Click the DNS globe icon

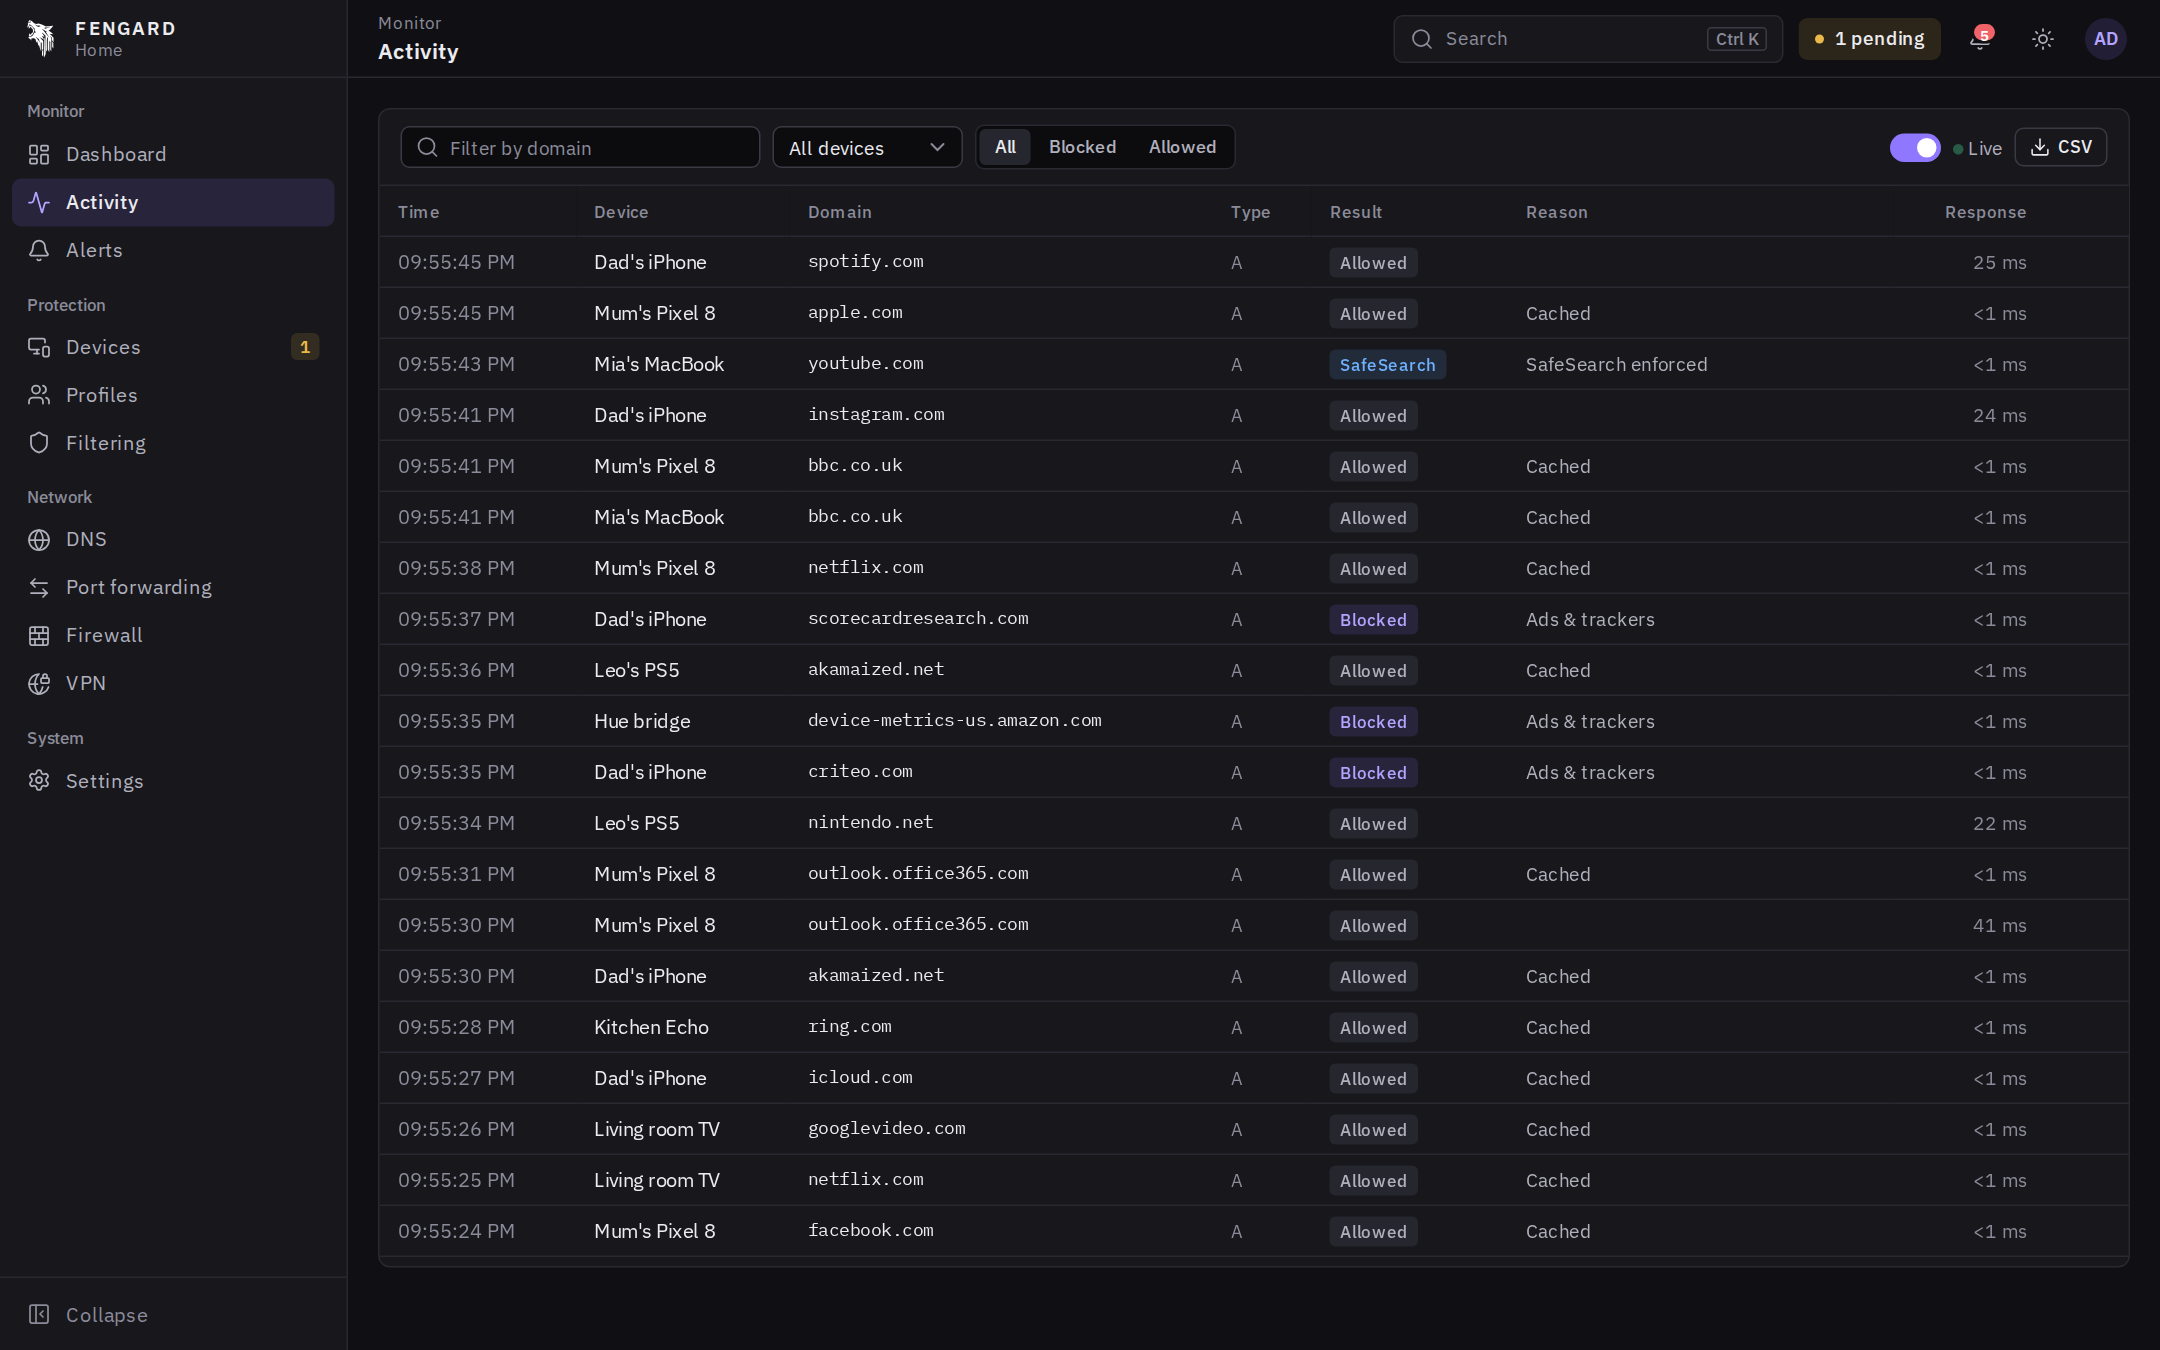click(39, 540)
